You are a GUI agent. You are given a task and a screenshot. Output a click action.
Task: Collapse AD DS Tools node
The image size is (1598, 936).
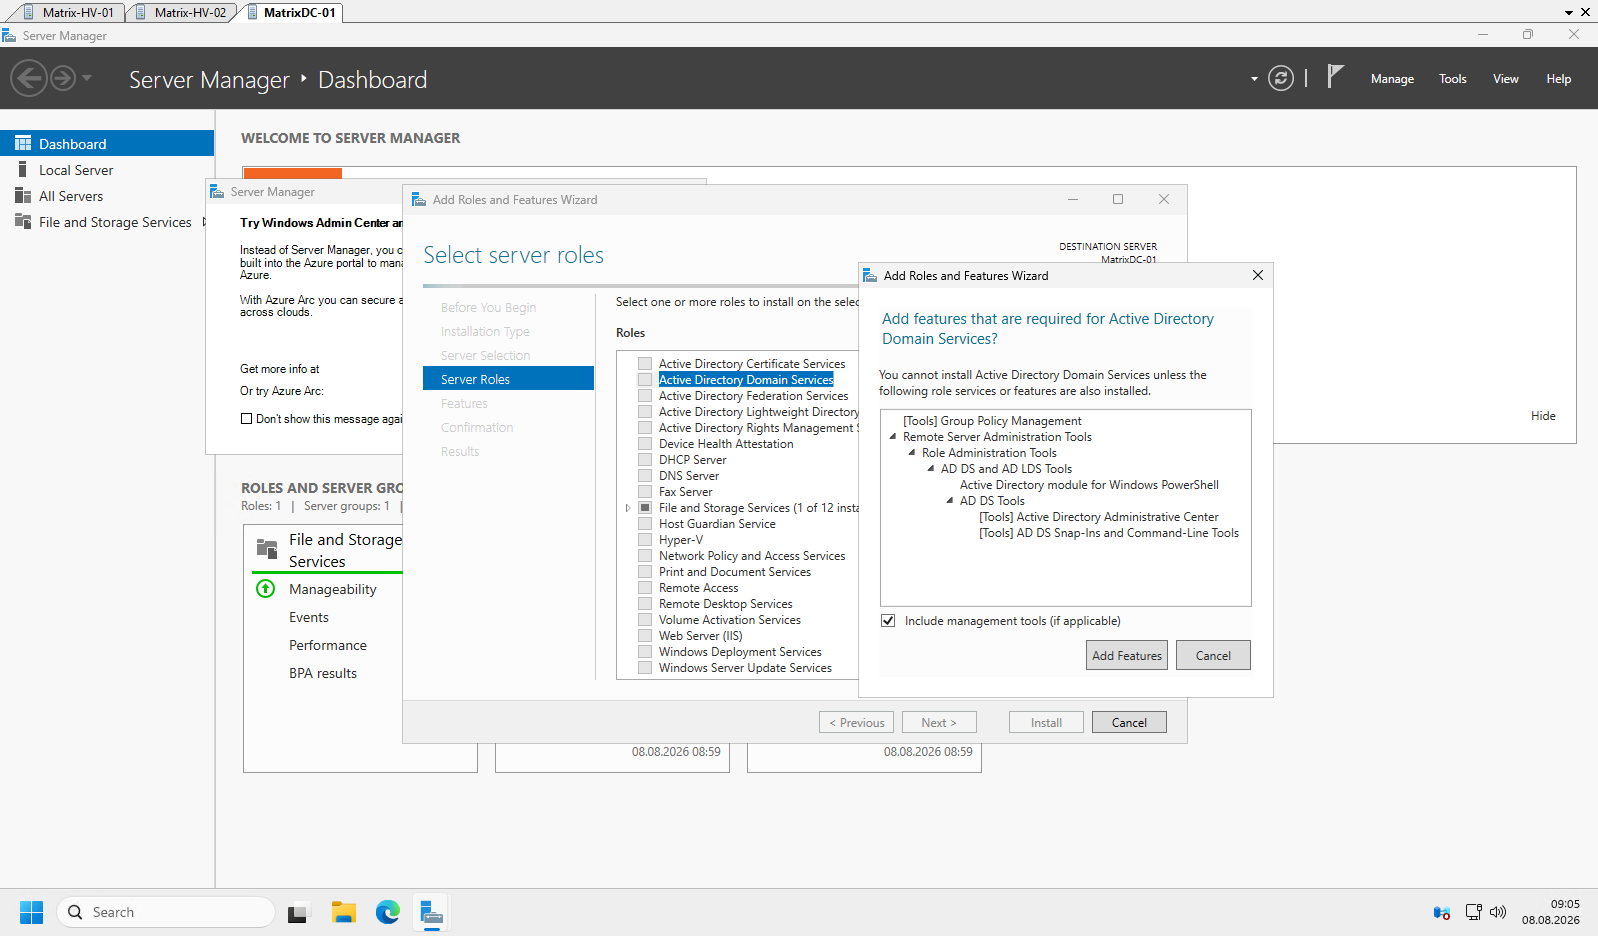[950, 500]
